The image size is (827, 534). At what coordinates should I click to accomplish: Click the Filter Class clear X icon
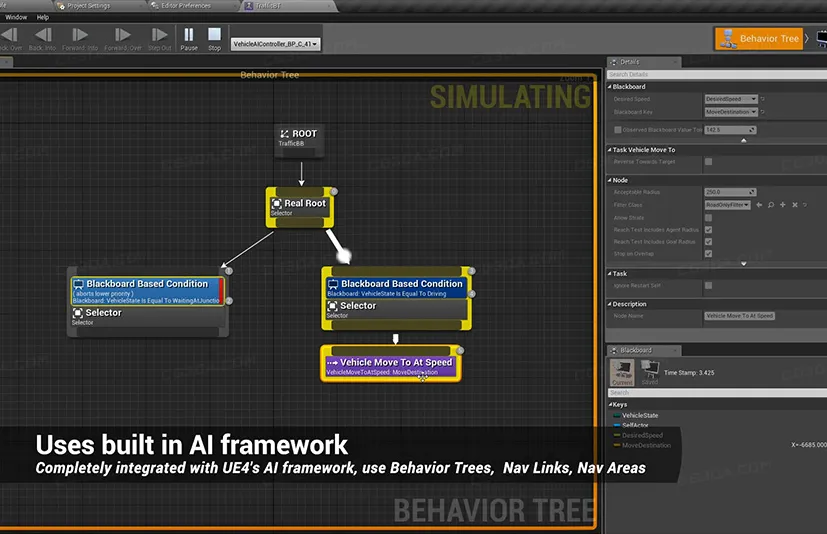point(795,205)
